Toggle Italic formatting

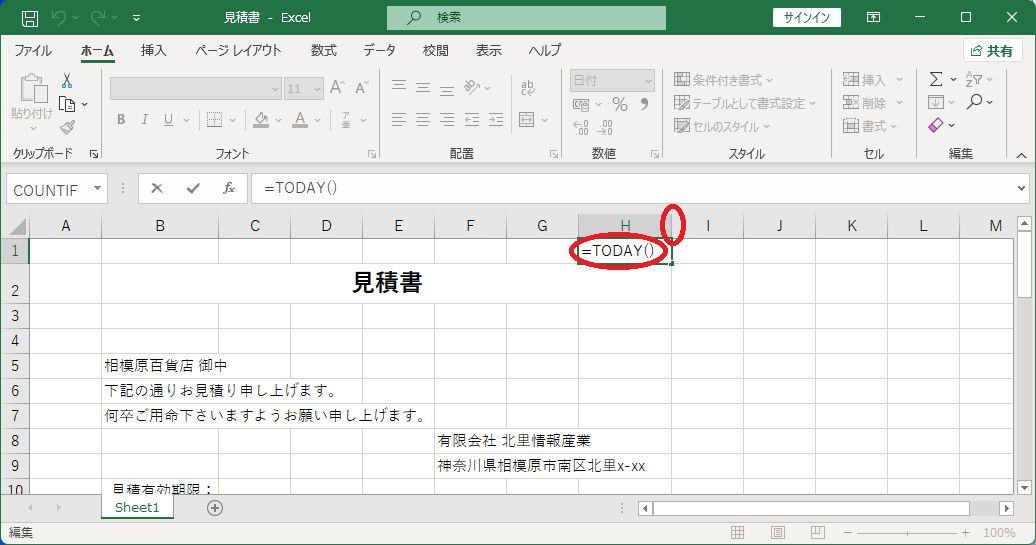145,120
